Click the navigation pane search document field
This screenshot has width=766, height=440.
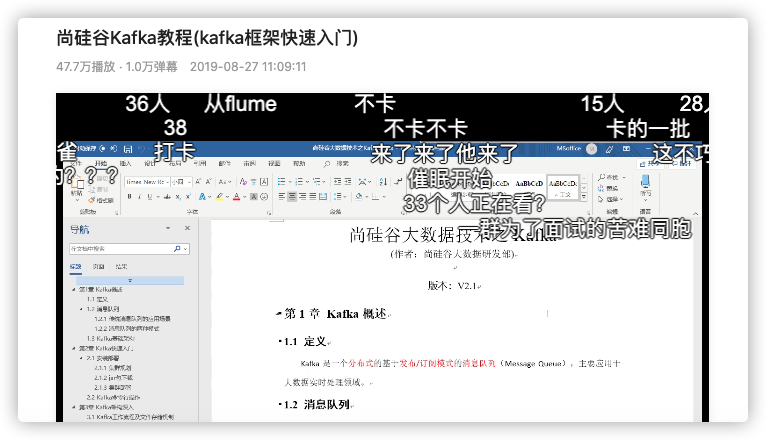tap(129, 249)
